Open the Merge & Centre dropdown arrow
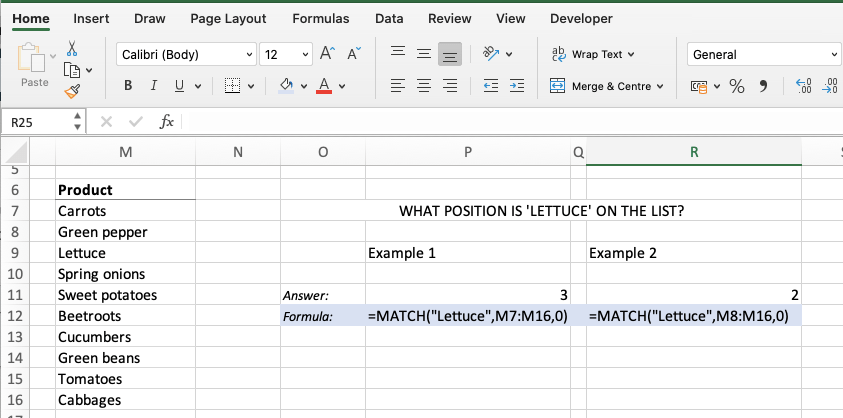Screen dimensions: 843x418 coord(660,86)
